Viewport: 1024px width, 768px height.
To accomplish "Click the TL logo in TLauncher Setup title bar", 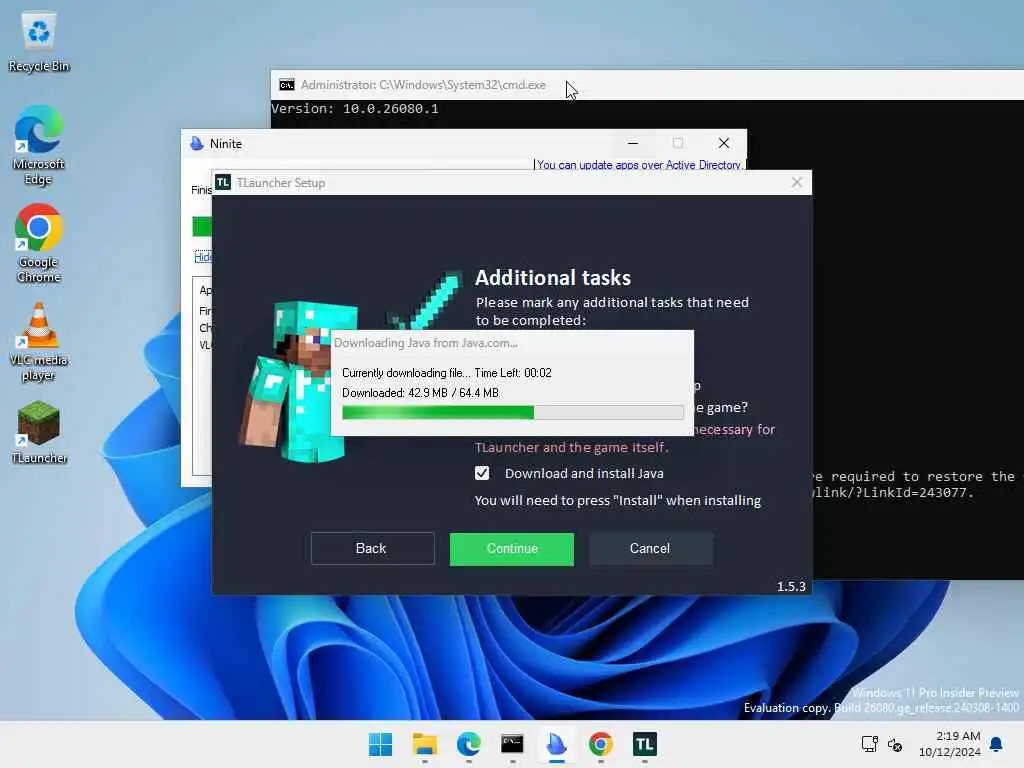I will (x=223, y=182).
